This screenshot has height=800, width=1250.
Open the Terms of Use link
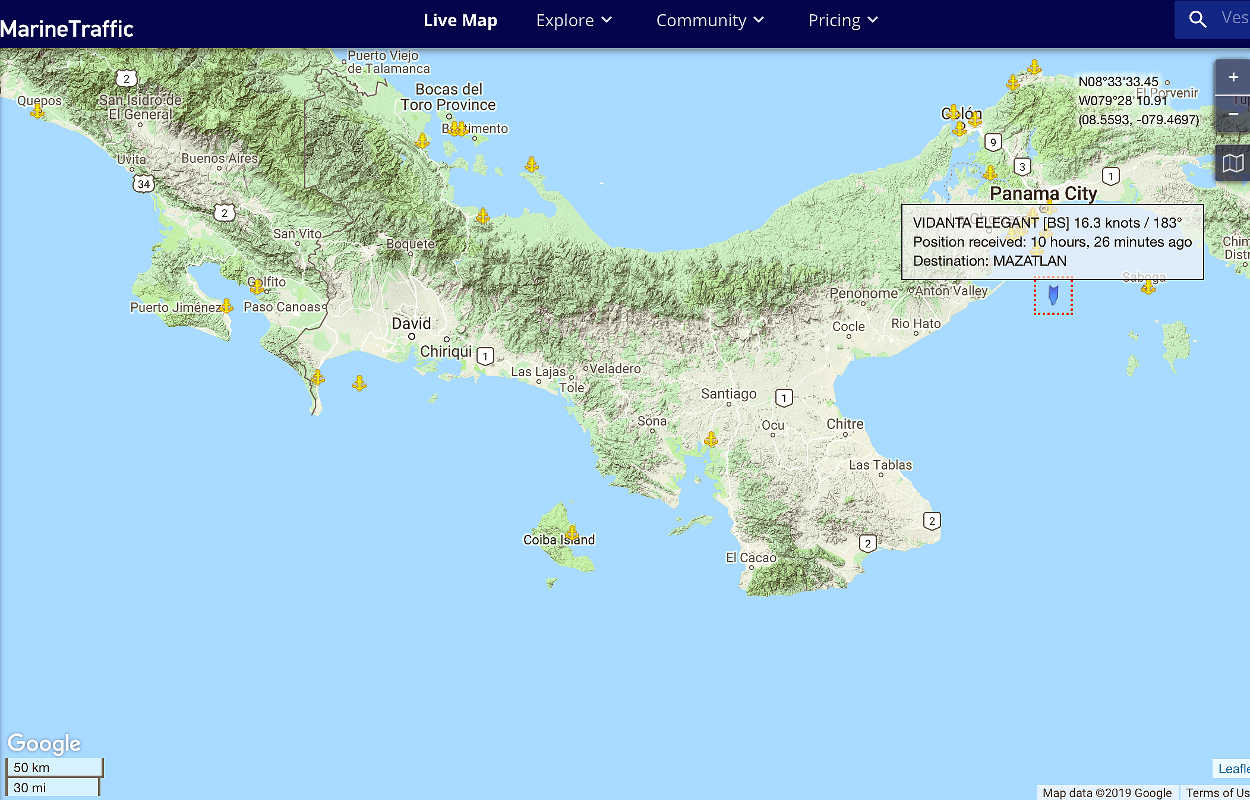[1217, 793]
